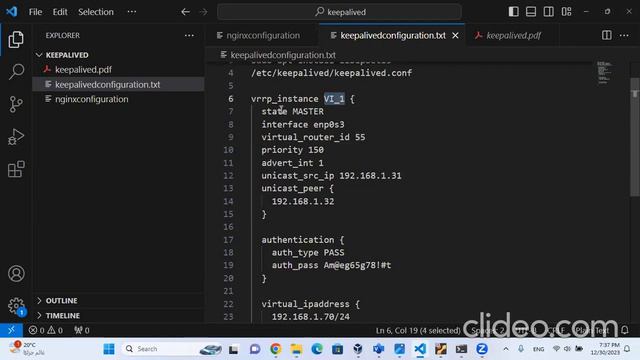
Task: Open the remote window status bar button
Action: pyautogui.click(x=11, y=330)
